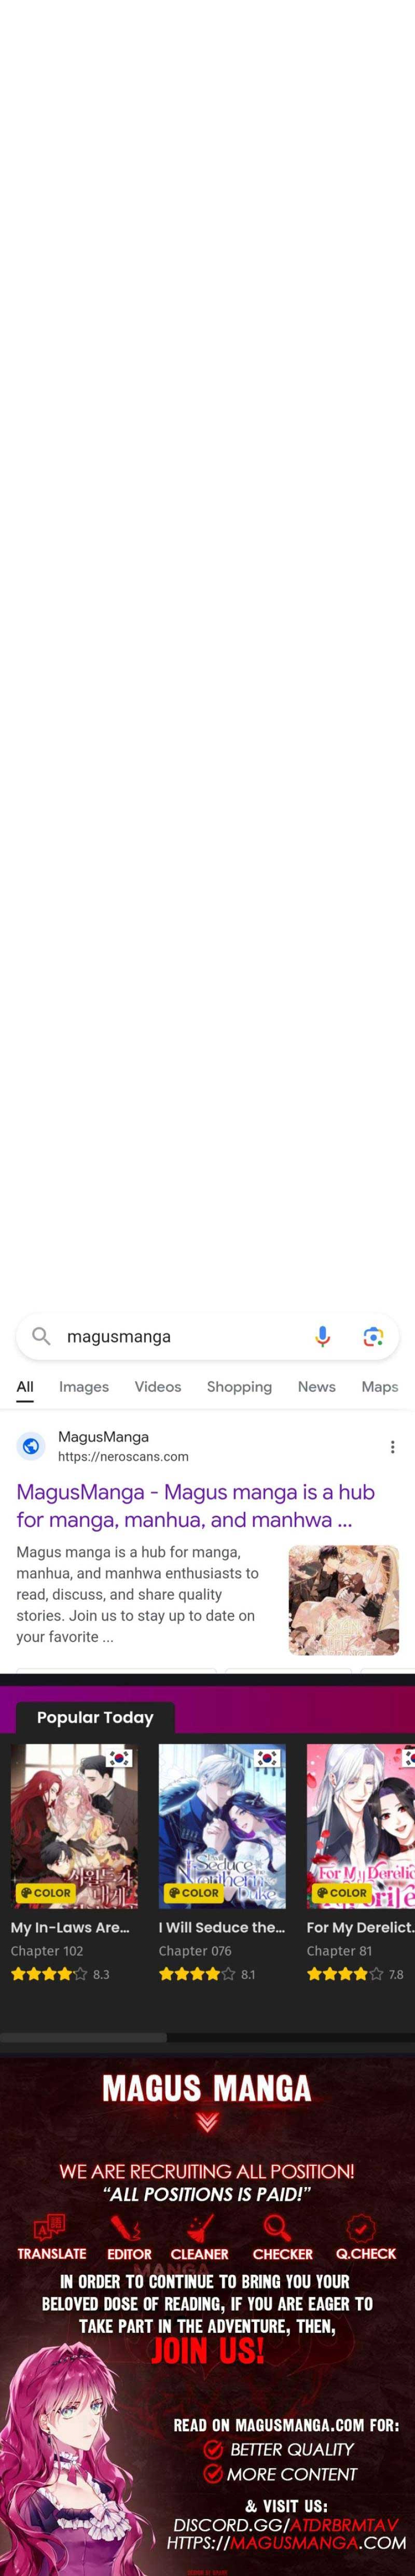The image size is (415, 2576).
Task: Click the MagusManga globe favicon
Action: 31,1446
